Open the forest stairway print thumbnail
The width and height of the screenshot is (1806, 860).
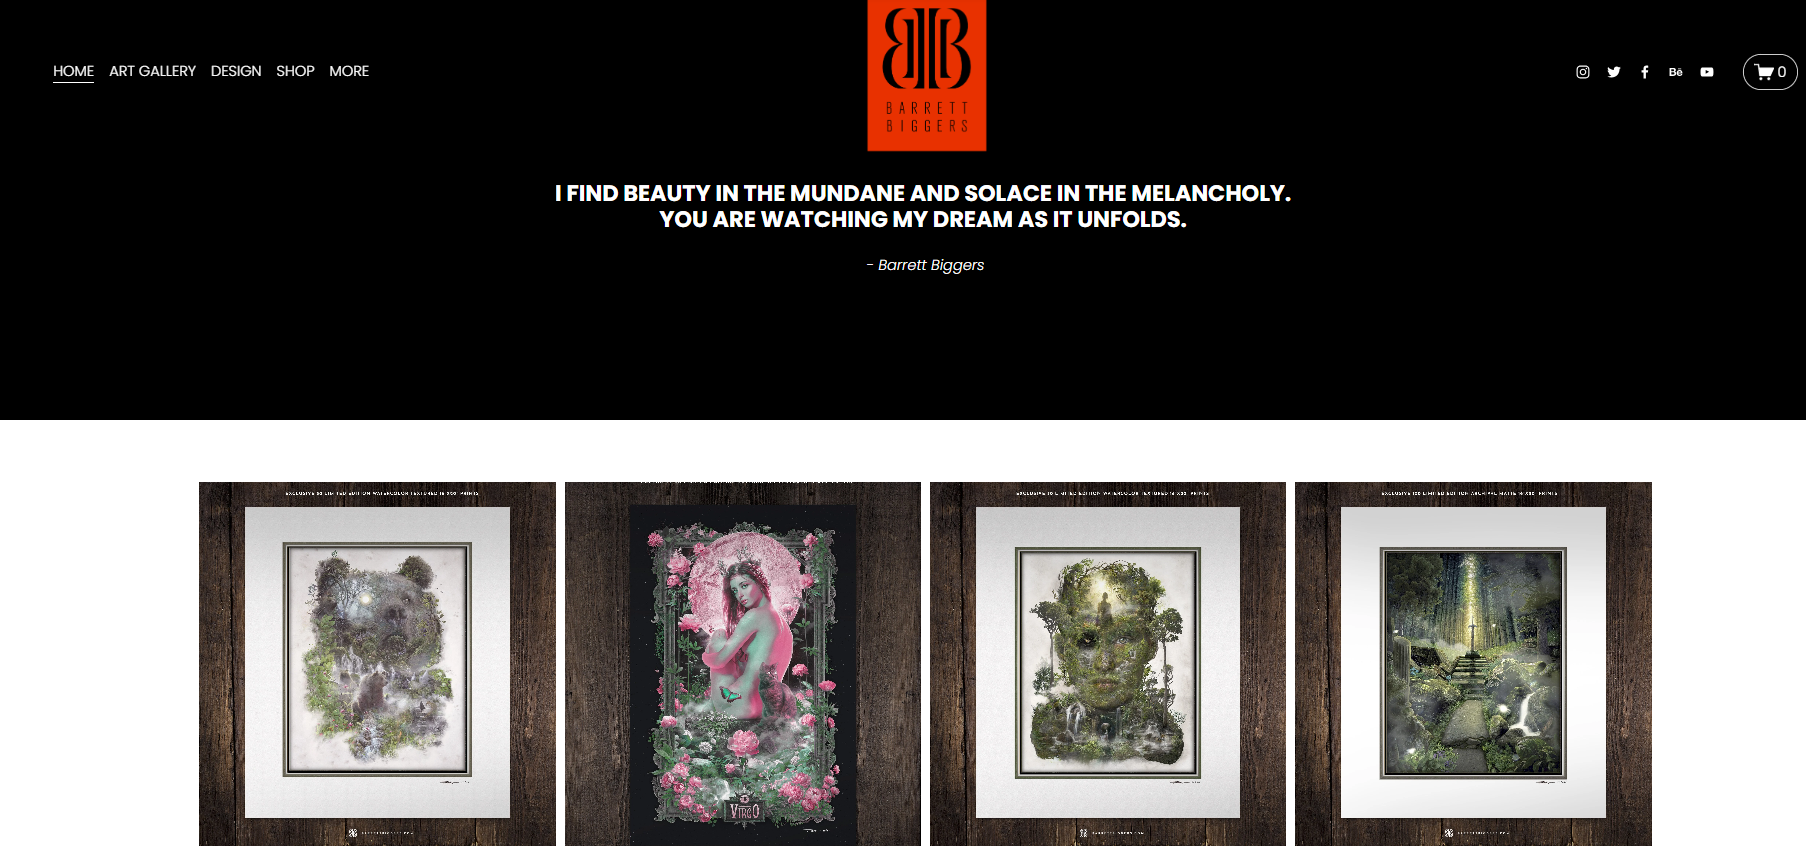[x=1473, y=664]
